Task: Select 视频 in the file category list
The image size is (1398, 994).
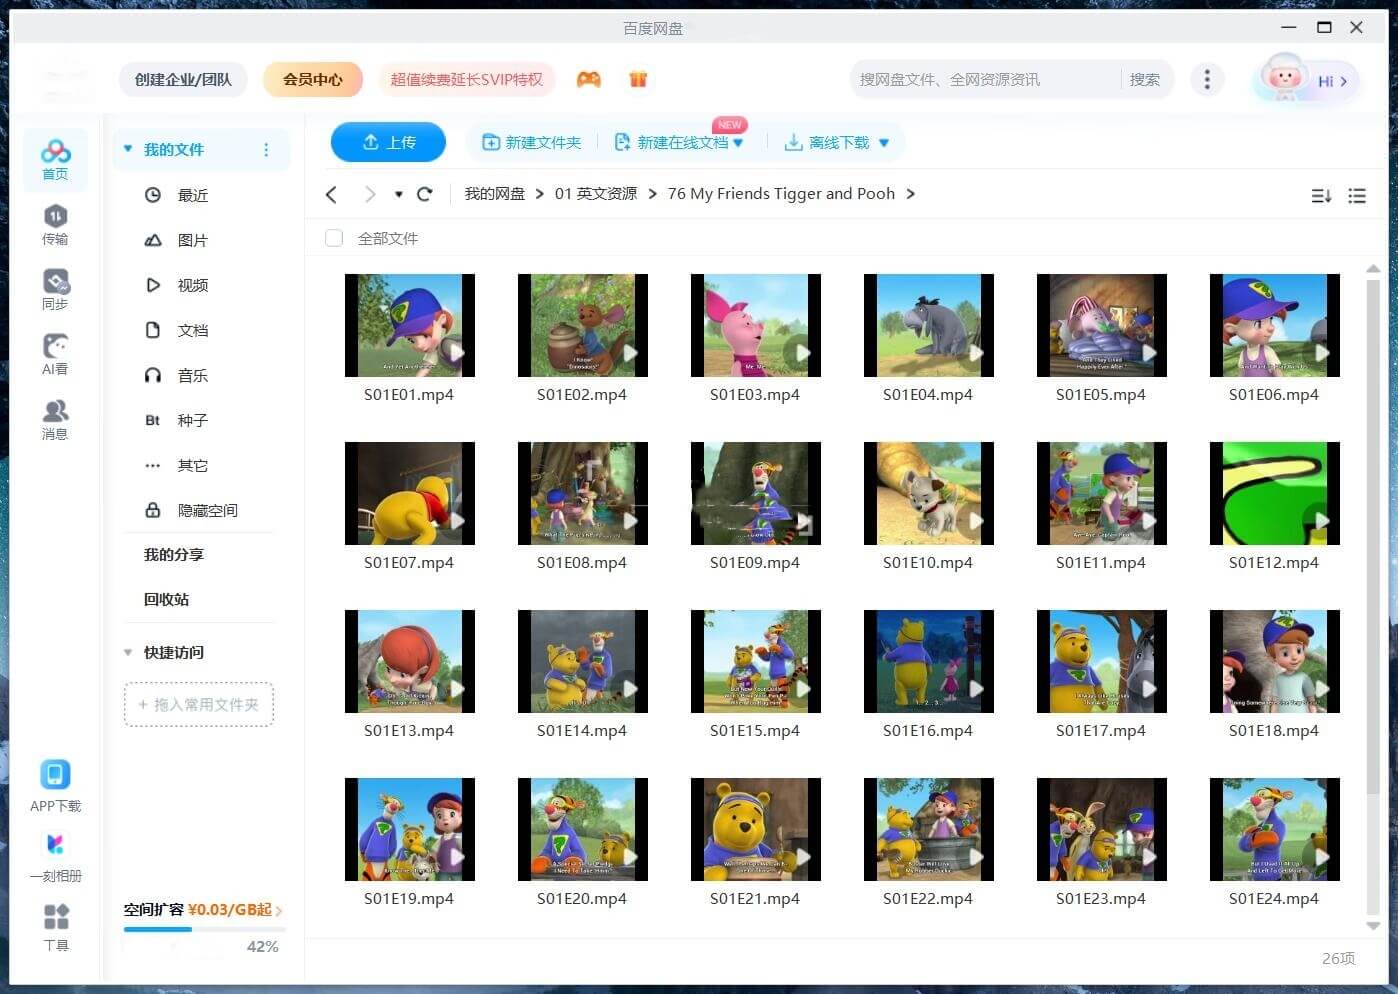Action: [192, 285]
